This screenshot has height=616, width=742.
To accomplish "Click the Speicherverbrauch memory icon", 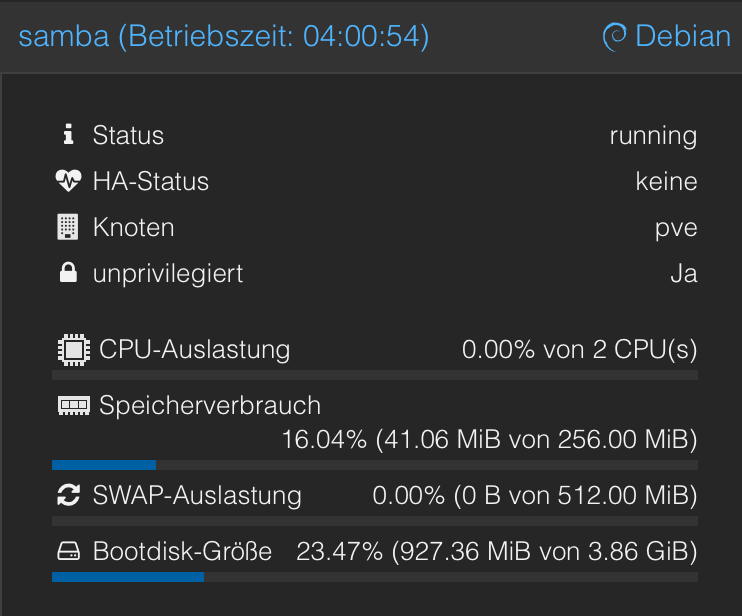I will [x=74, y=405].
